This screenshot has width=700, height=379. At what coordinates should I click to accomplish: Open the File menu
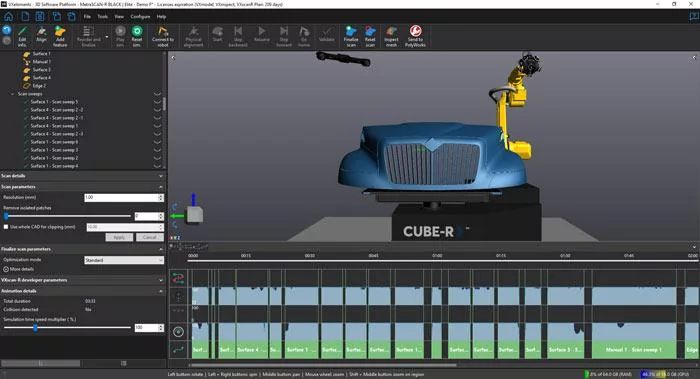coord(87,17)
